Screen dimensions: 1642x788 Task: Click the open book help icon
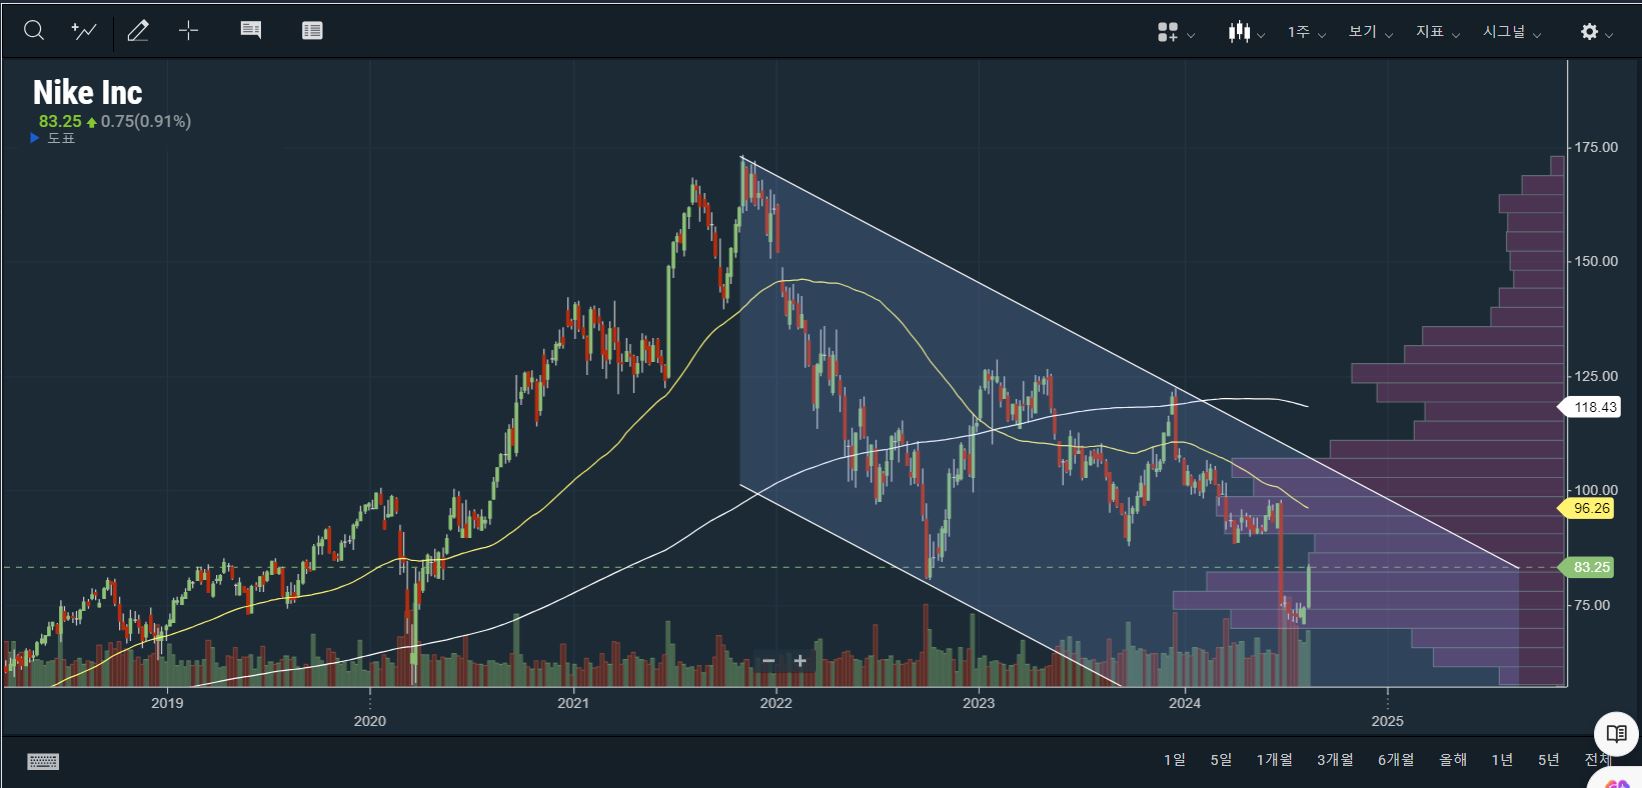(x=1616, y=734)
